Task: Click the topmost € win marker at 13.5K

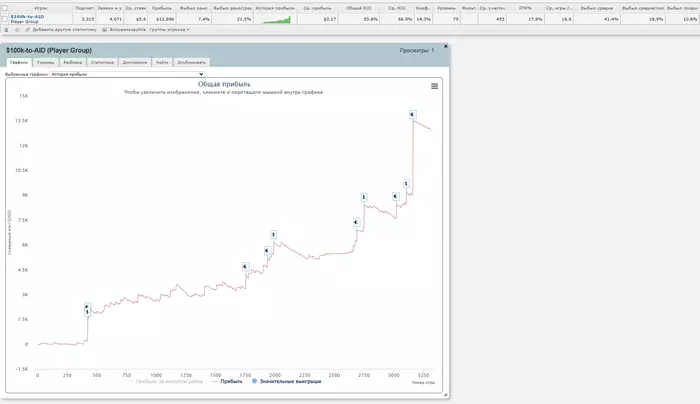Action: 412,115
